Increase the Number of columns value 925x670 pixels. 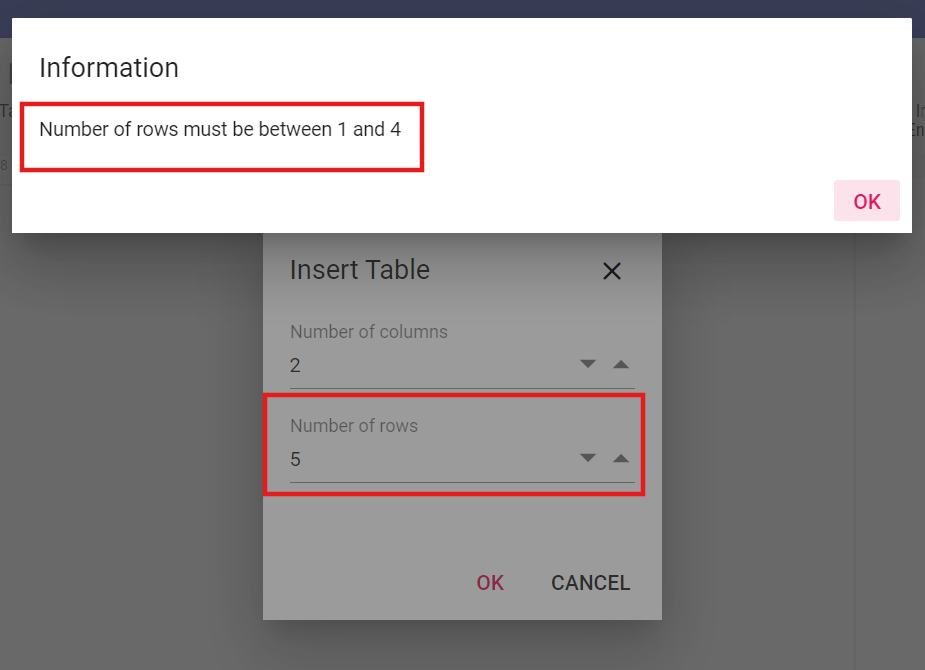621,364
